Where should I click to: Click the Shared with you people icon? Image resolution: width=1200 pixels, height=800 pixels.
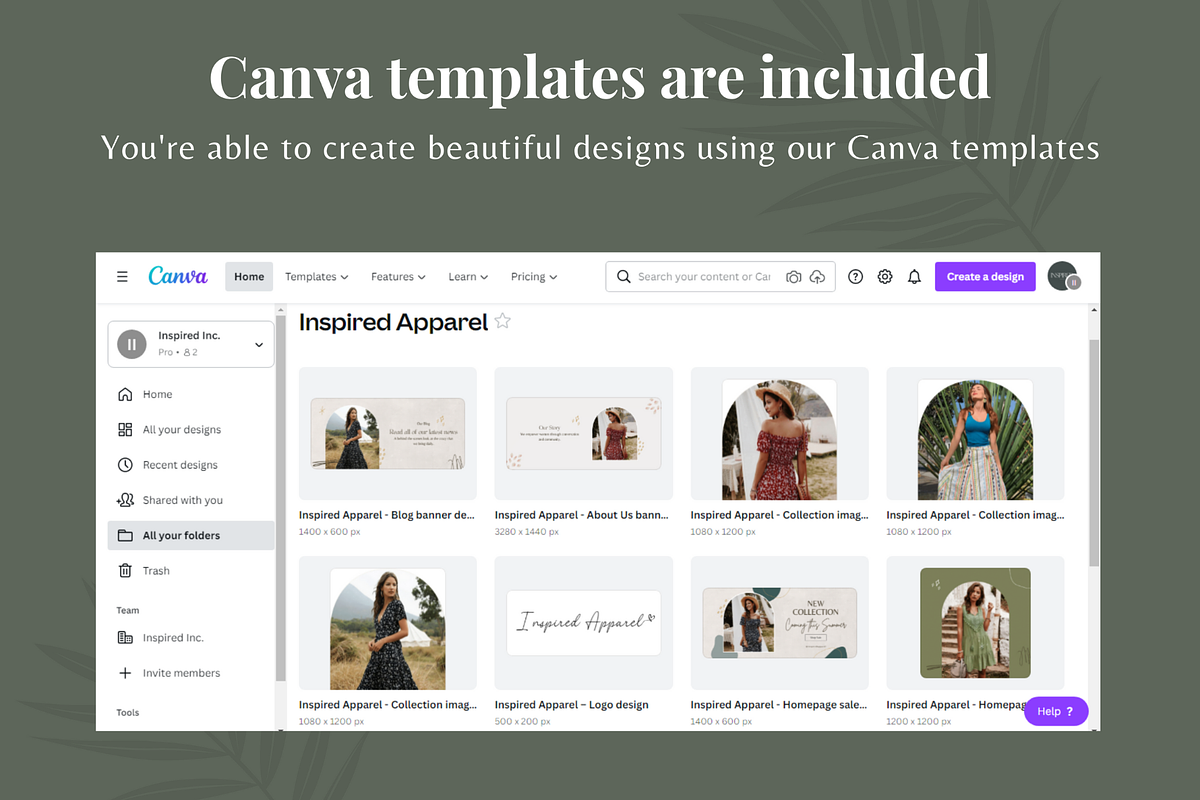125,500
